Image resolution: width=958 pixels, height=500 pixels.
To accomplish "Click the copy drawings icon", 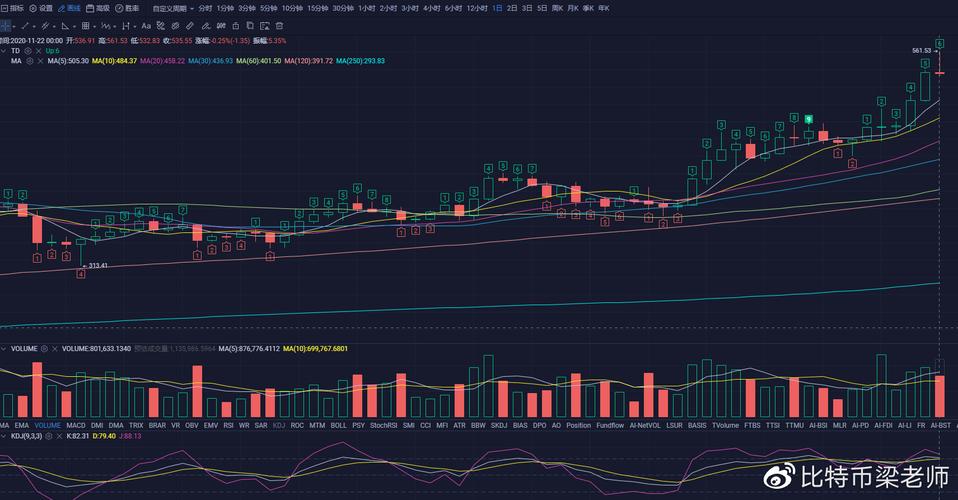I will (250, 26).
